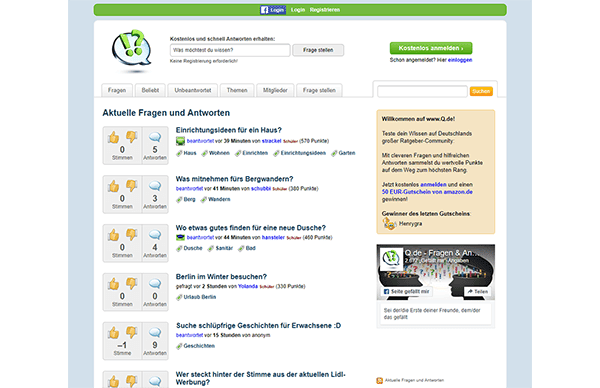Image resolution: width=600 pixels, height=388 pixels.
Task: Thumbs down 'Berlin im Winter besuchen?'
Action: pyautogui.click(x=131, y=284)
